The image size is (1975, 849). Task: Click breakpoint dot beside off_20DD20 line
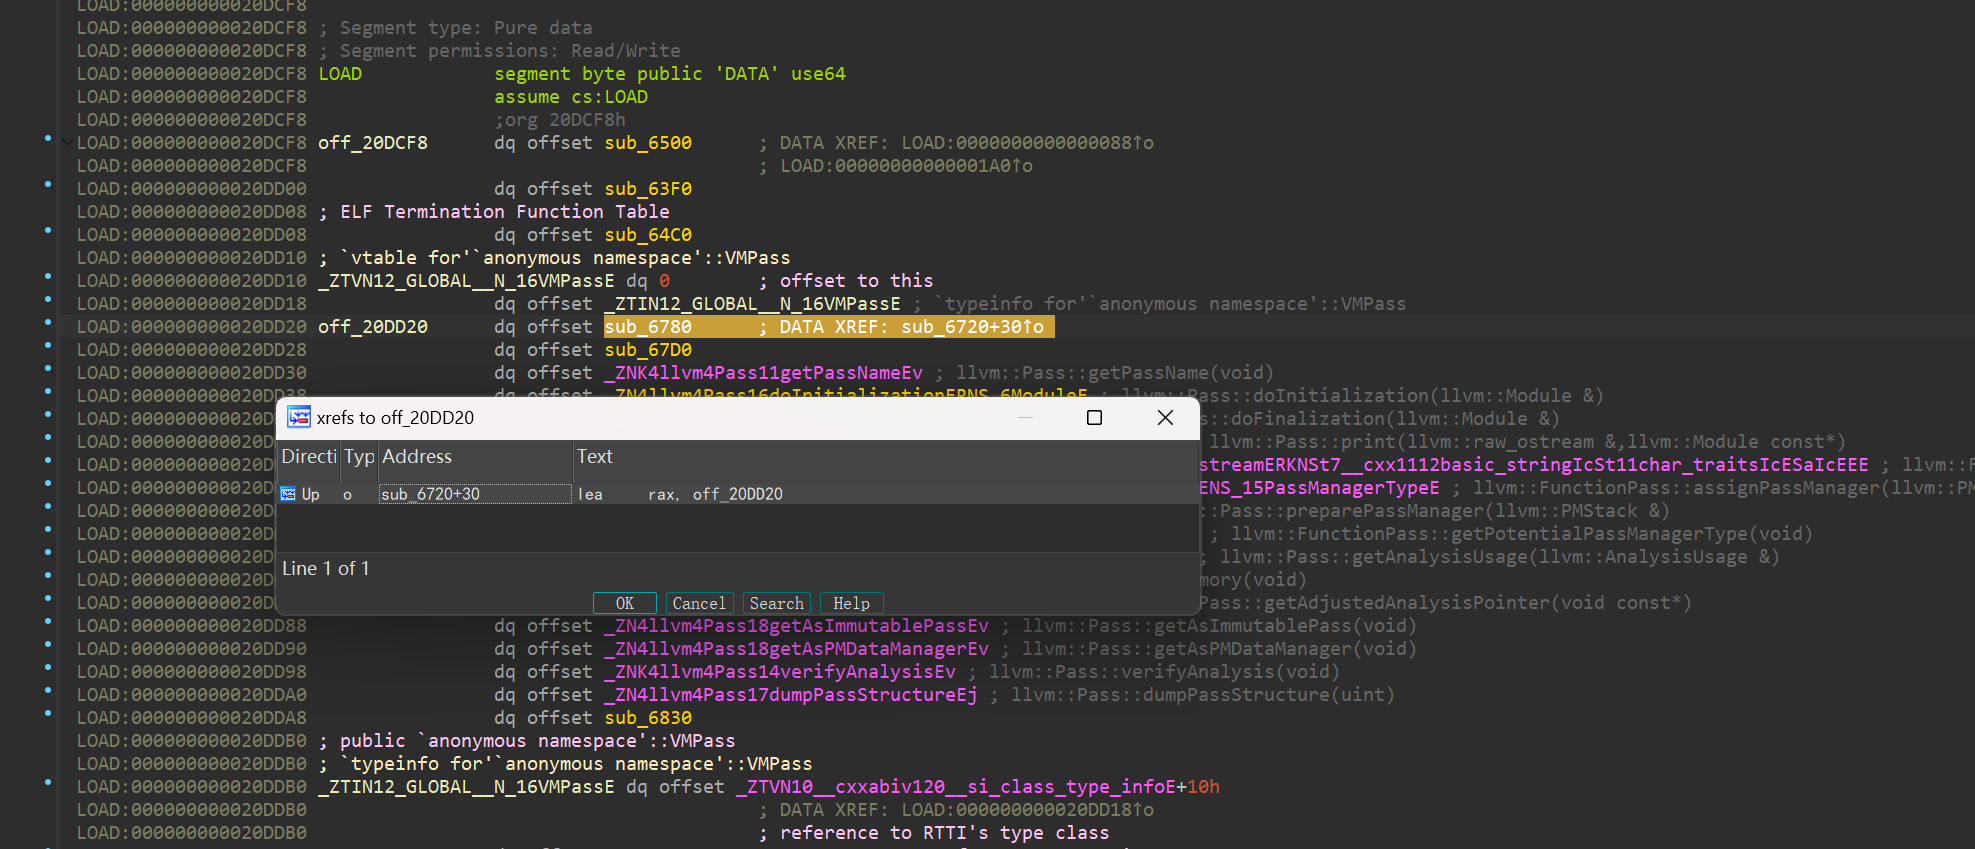(x=48, y=322)
